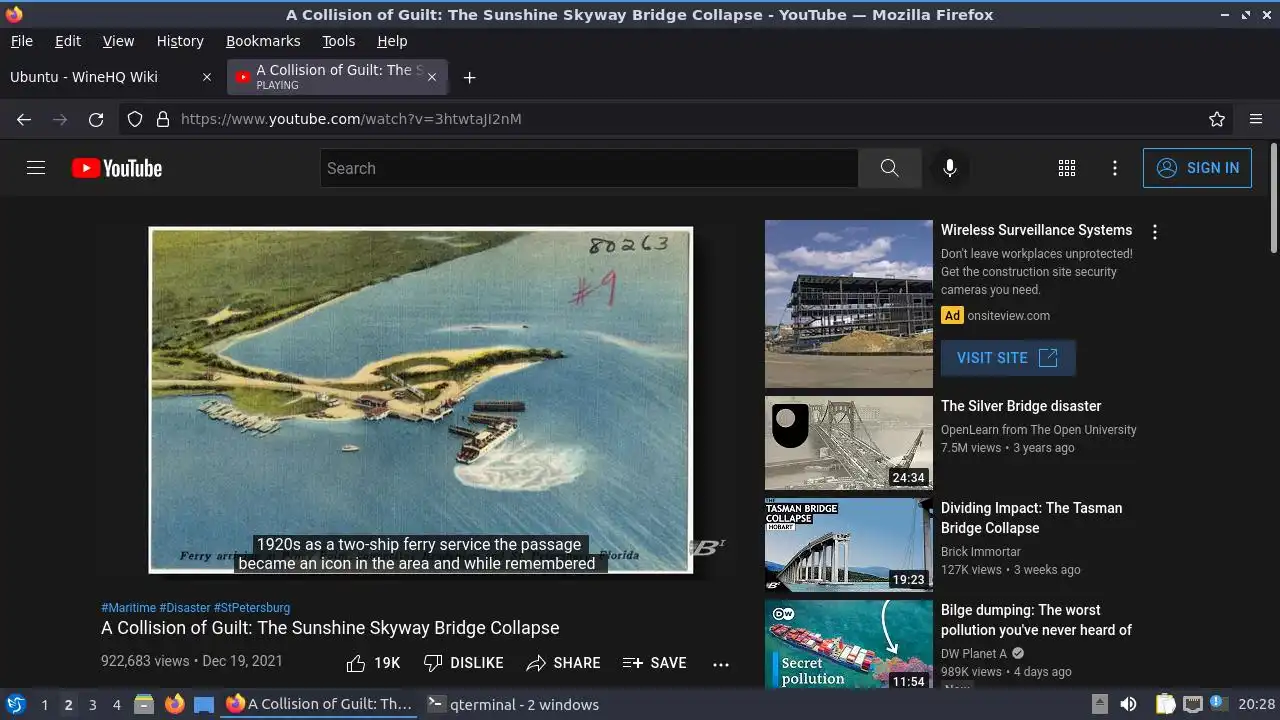Viewport: 1280px width, 720px height.
Task: Reload the current page
Action: pos(96,119)
